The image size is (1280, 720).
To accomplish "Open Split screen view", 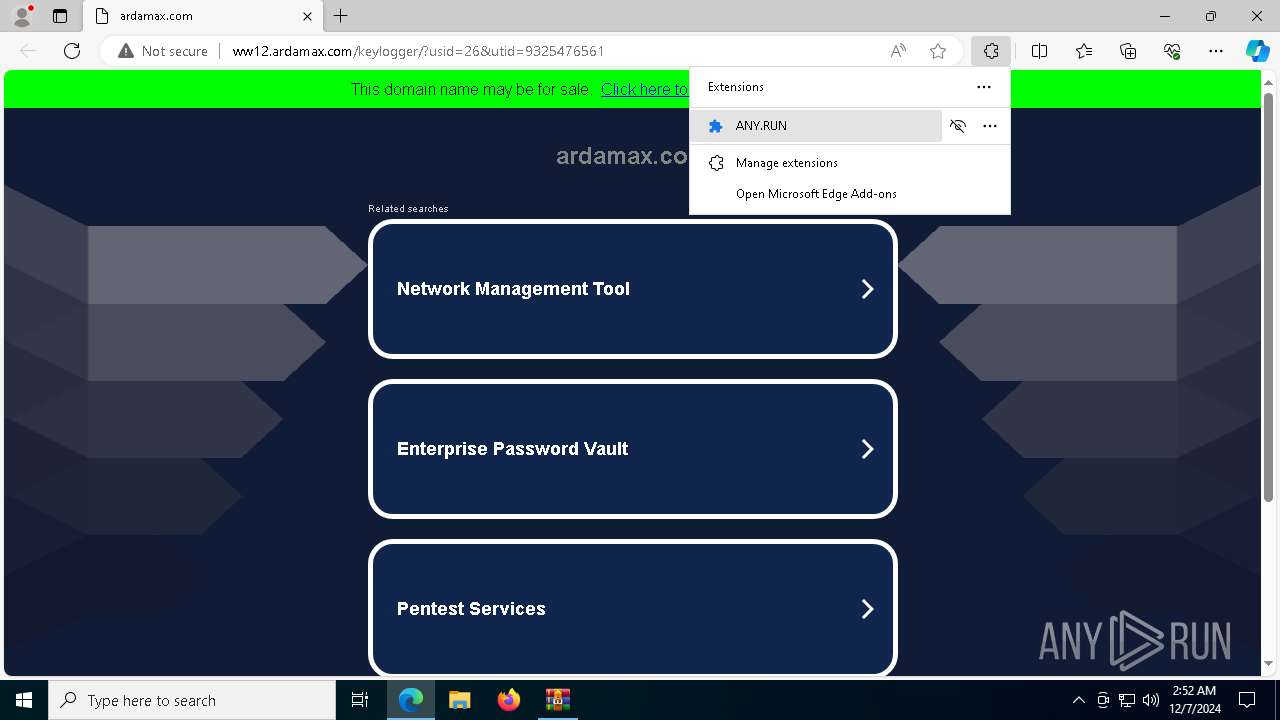I will [1039, 51].
